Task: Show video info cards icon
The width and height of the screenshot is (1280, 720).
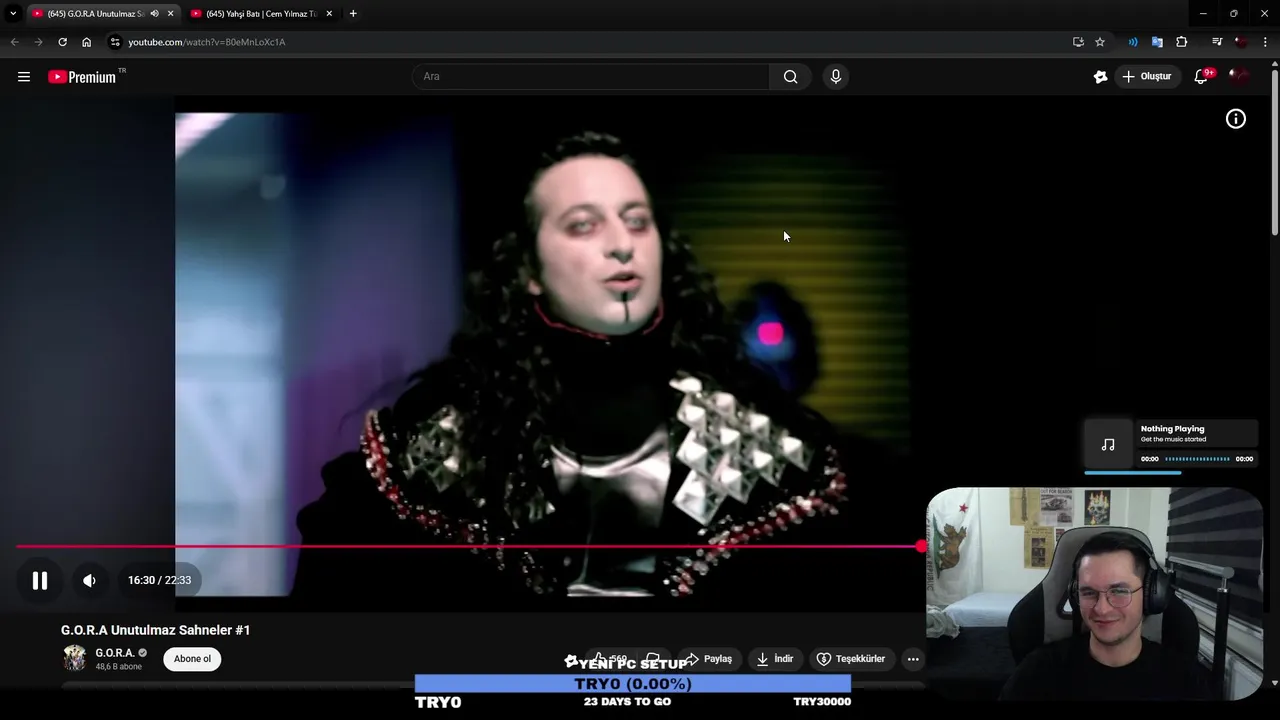Action: coord(1236,119)
